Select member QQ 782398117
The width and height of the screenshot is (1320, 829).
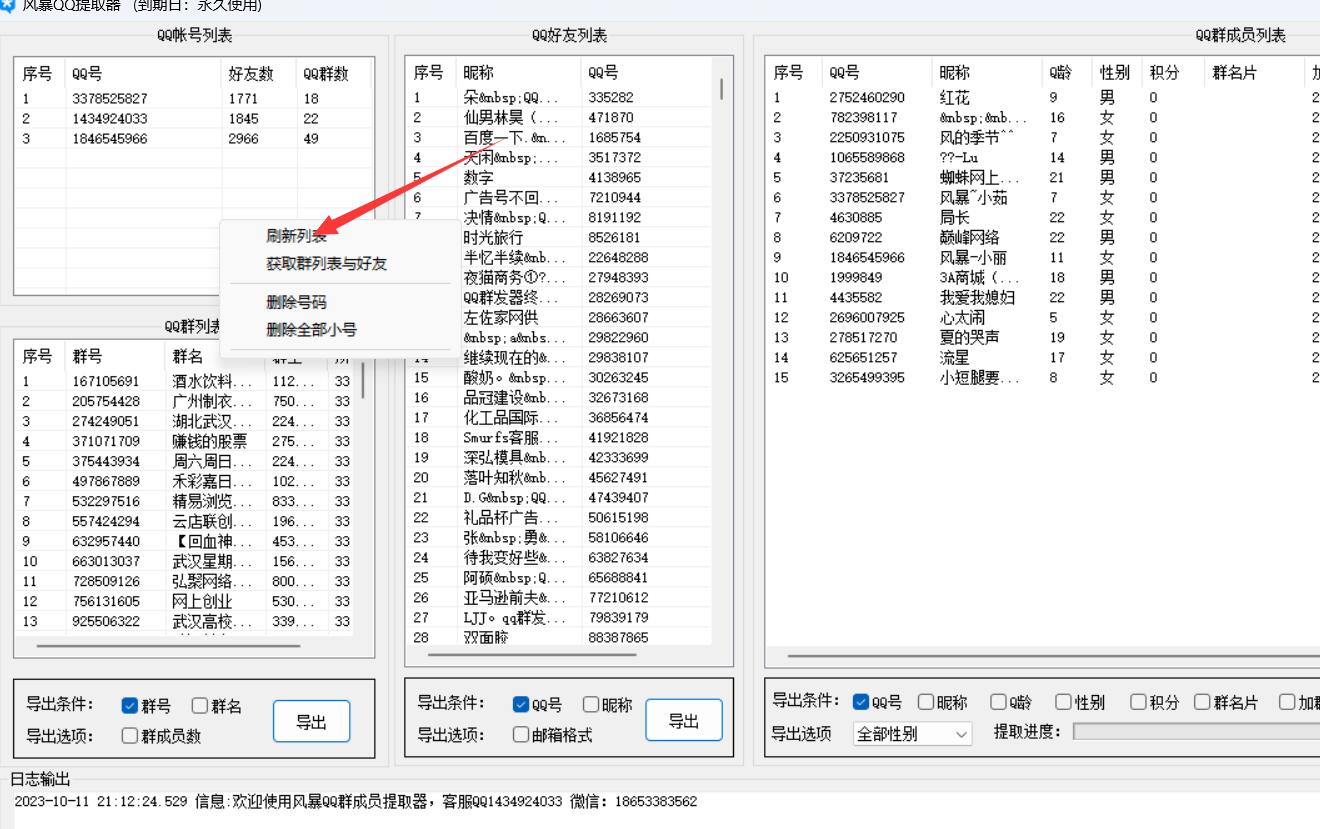pyautogui.click(x=1044, y=118)
